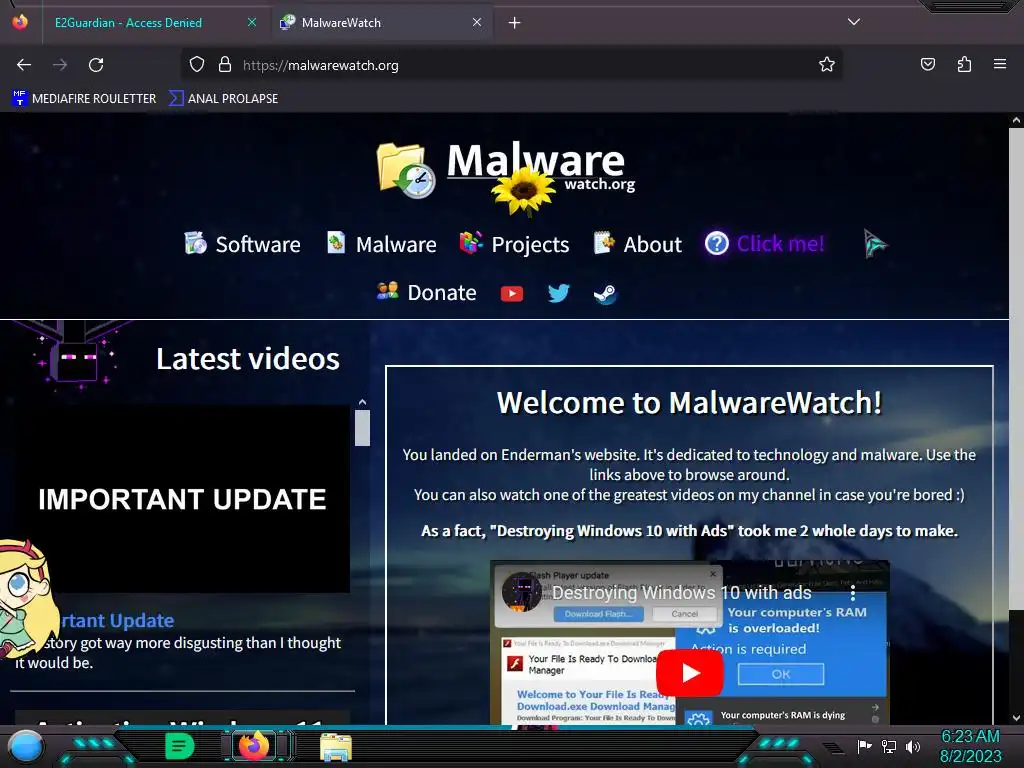Select the MalwareWatch tab

click(382, 23)
